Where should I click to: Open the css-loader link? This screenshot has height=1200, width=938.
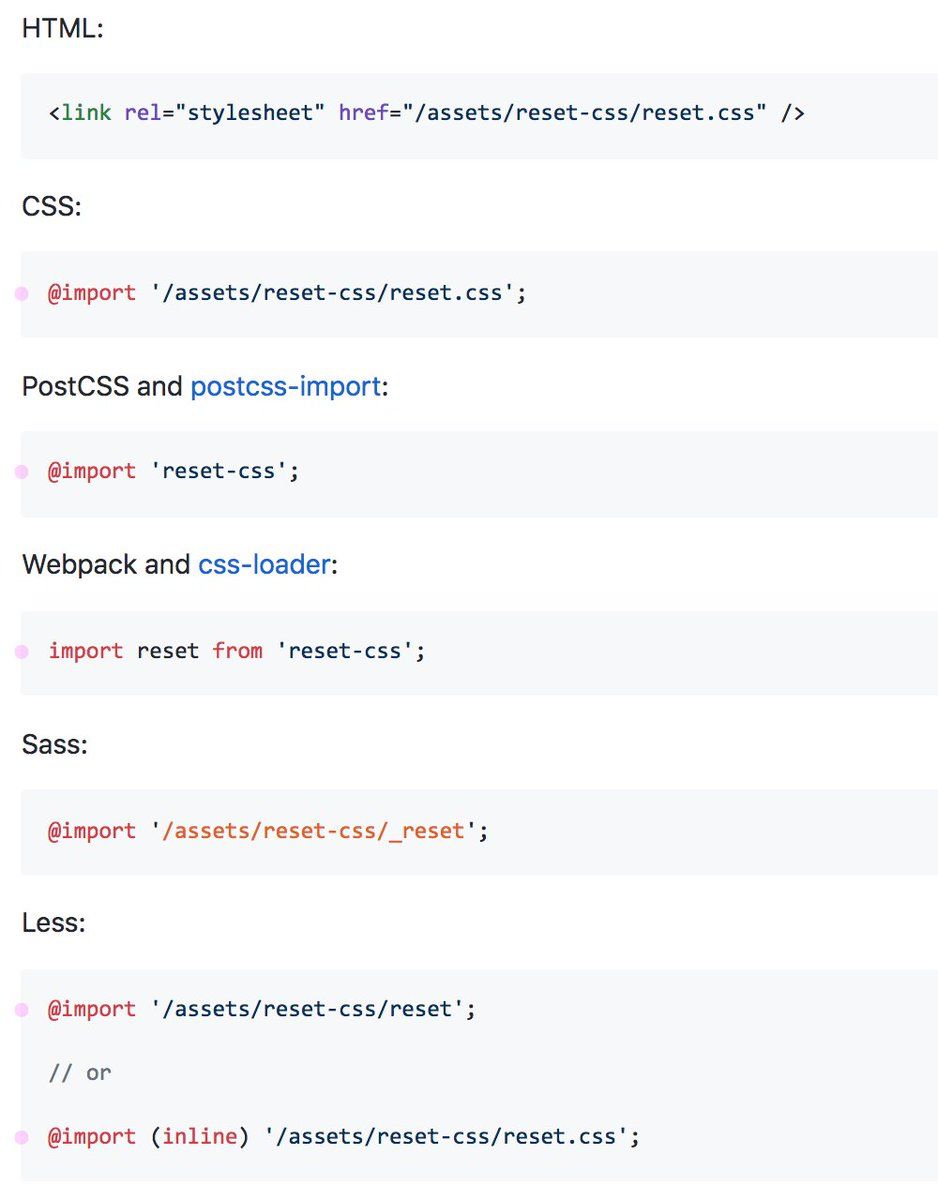click(264, 565)
